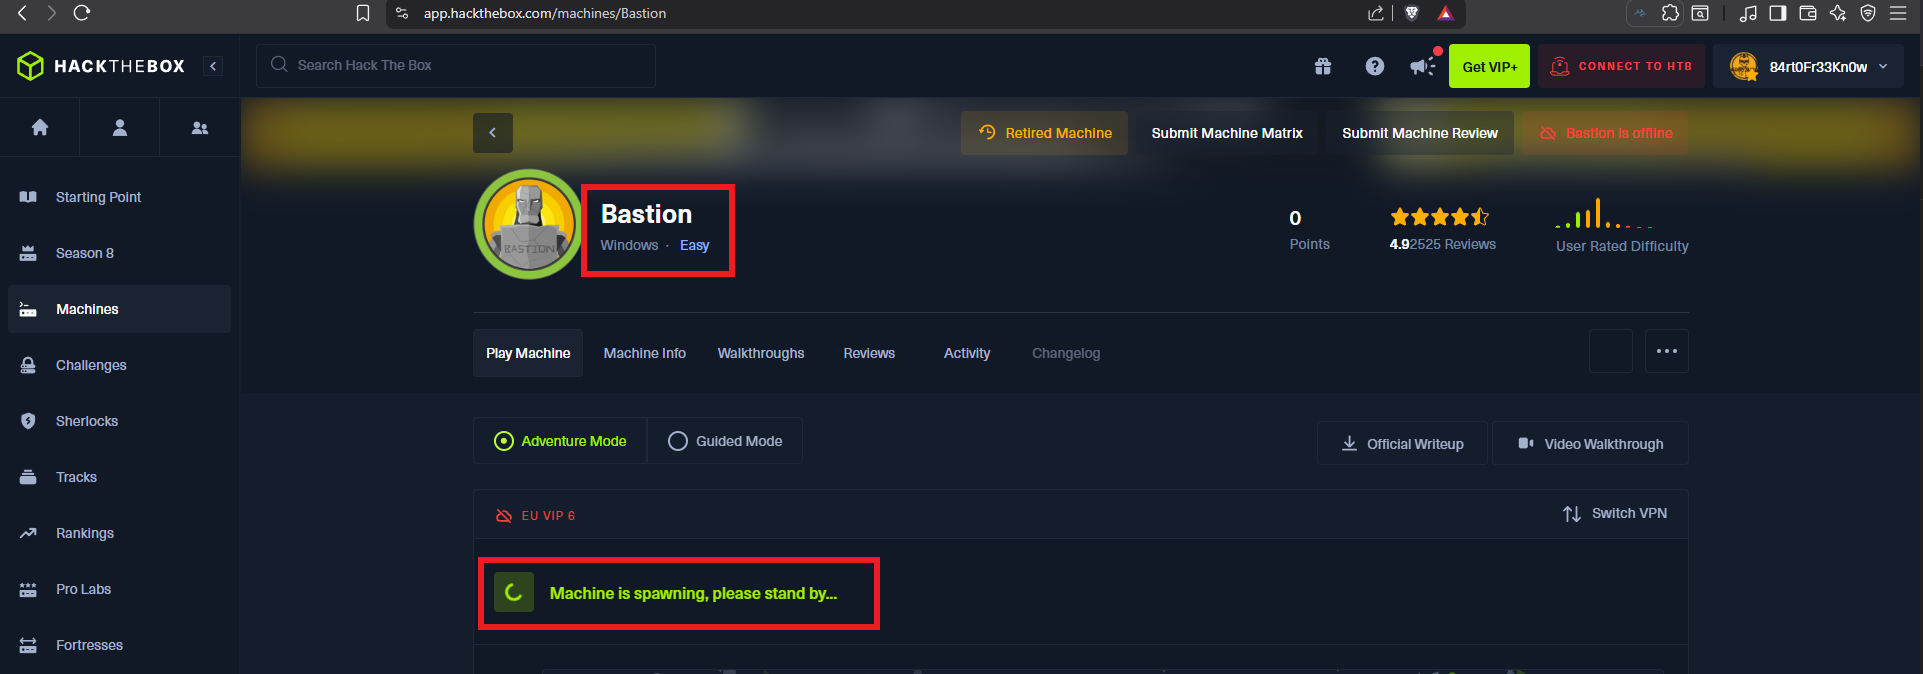1923x674 pixels.
Task: Click the address bar URL
Action: 545,13
